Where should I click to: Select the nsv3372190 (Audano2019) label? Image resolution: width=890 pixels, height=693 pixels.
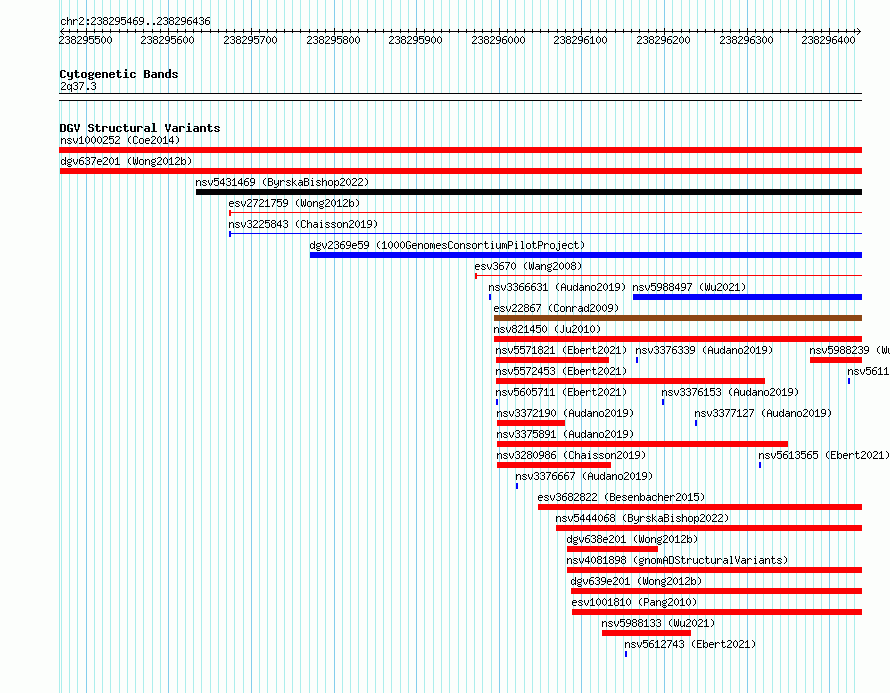click(565, 413)
